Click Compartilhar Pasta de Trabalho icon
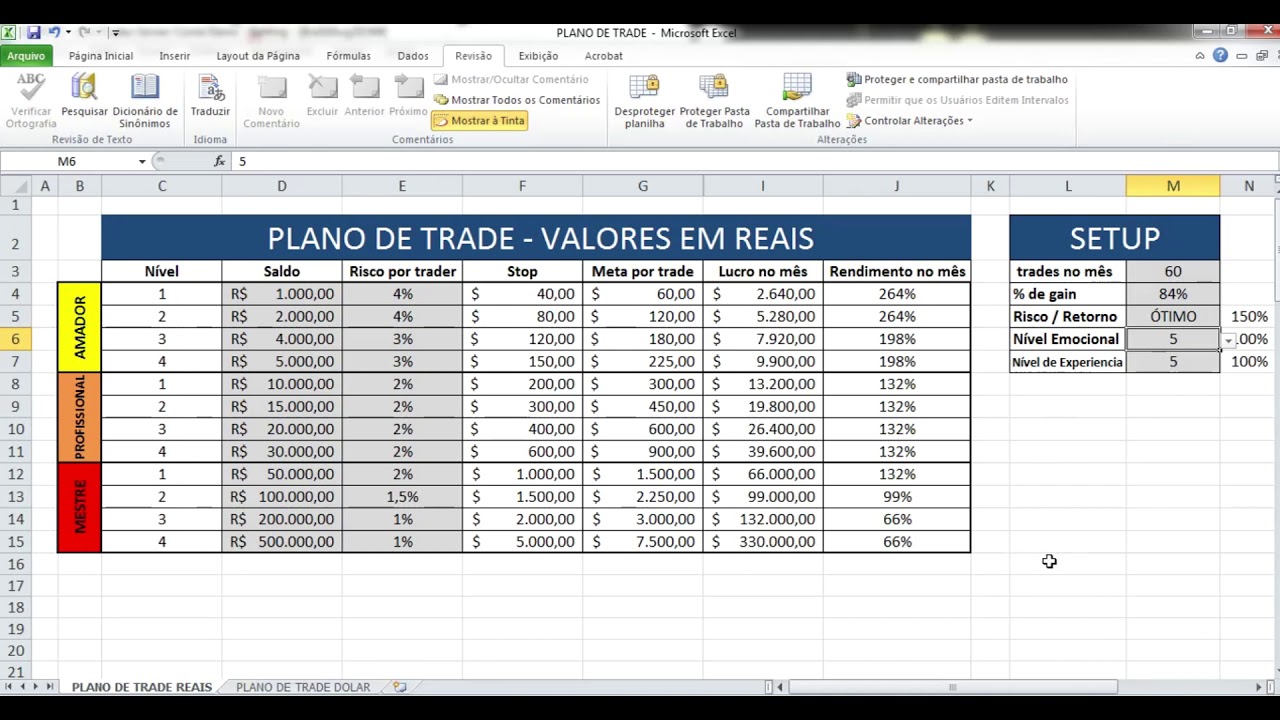 click(x=797, y=101)
